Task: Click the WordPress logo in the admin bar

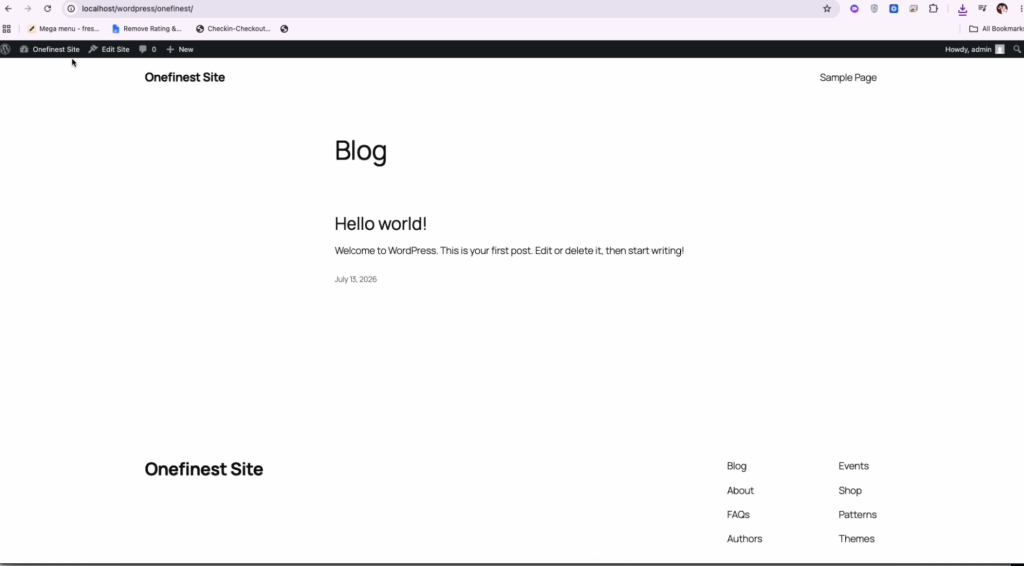Action: (5, 49)
